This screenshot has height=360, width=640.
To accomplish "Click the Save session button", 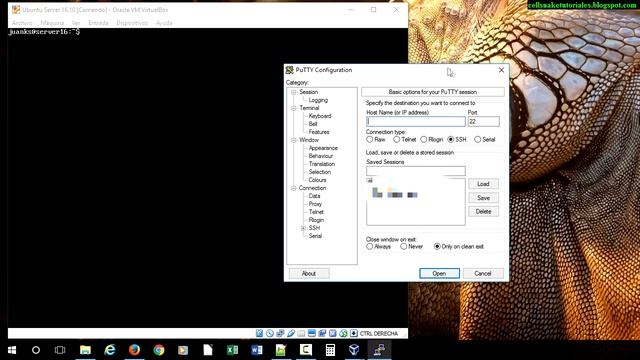I will pyautogui.click(x=483, y=198).
